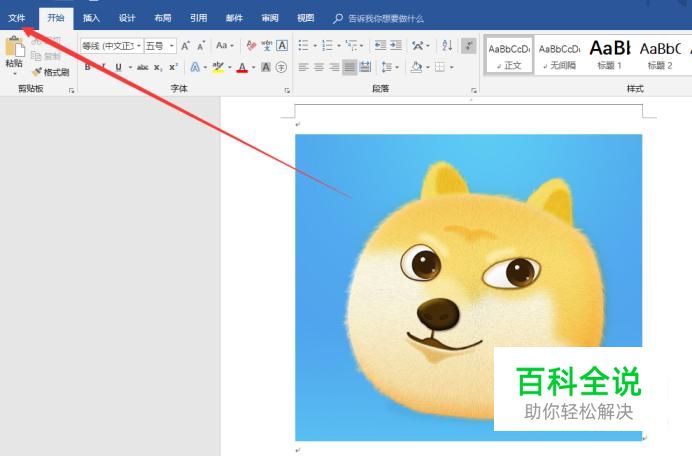Toggle underline formatting
The image size is (692, 456).
117,67
